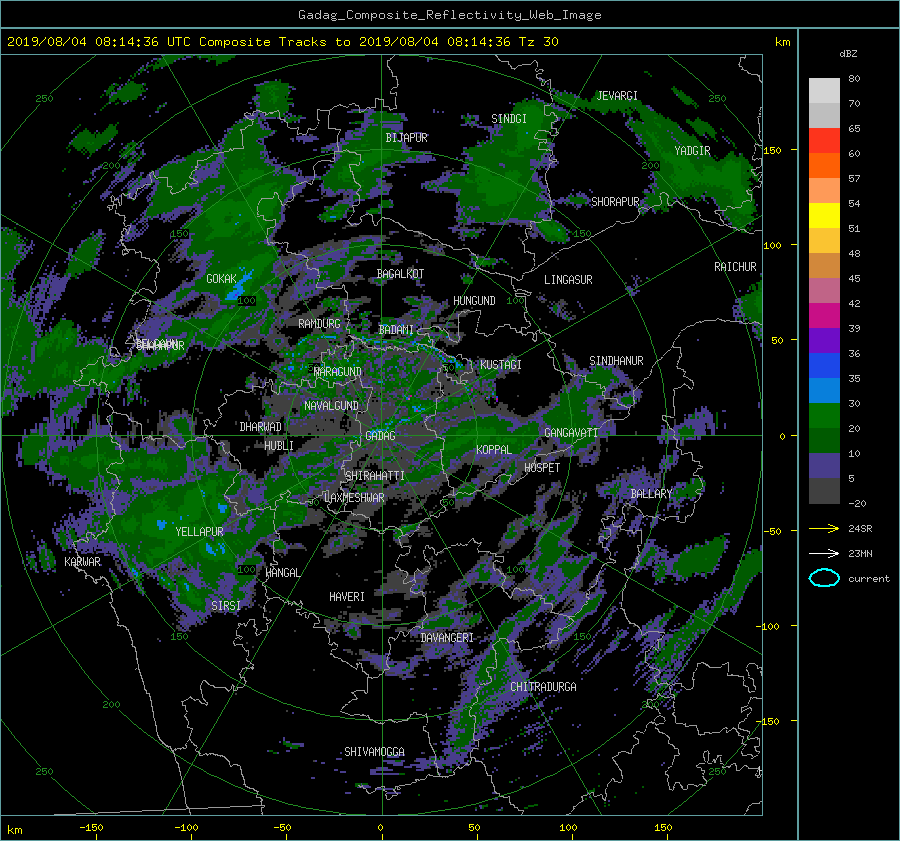Click the RAMDURG city label
This screenshot has height=841, width=900.
click(319, 324)
